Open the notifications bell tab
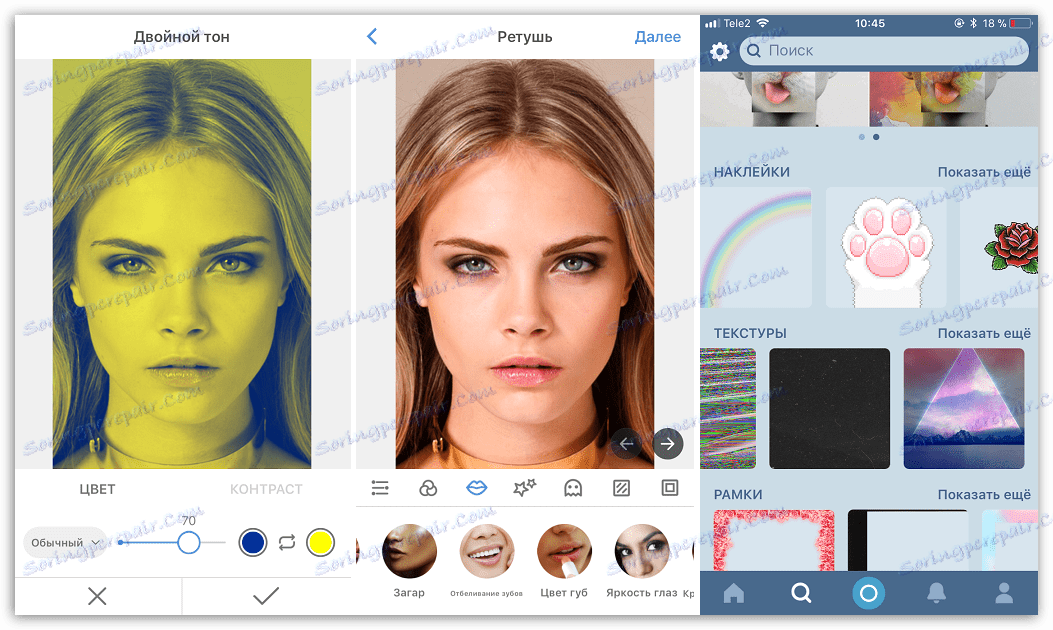Image resolution: width=1053 pixels, height=630 pixels. click(x=936, y=593)
